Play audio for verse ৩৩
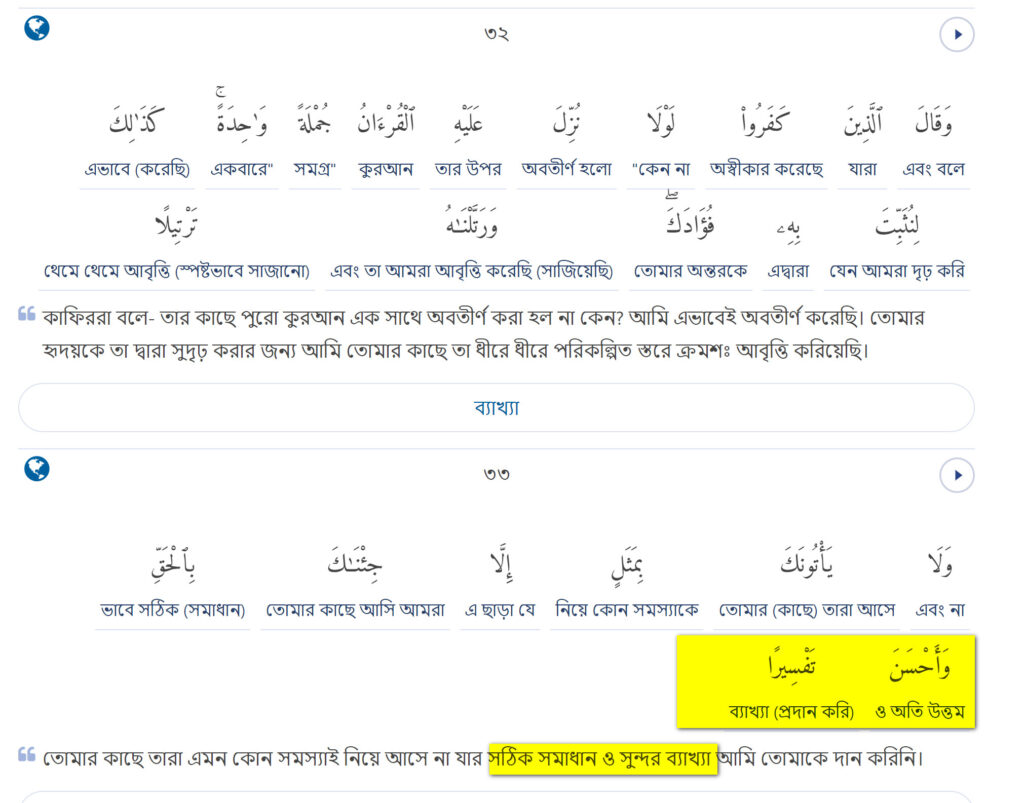 956,475
